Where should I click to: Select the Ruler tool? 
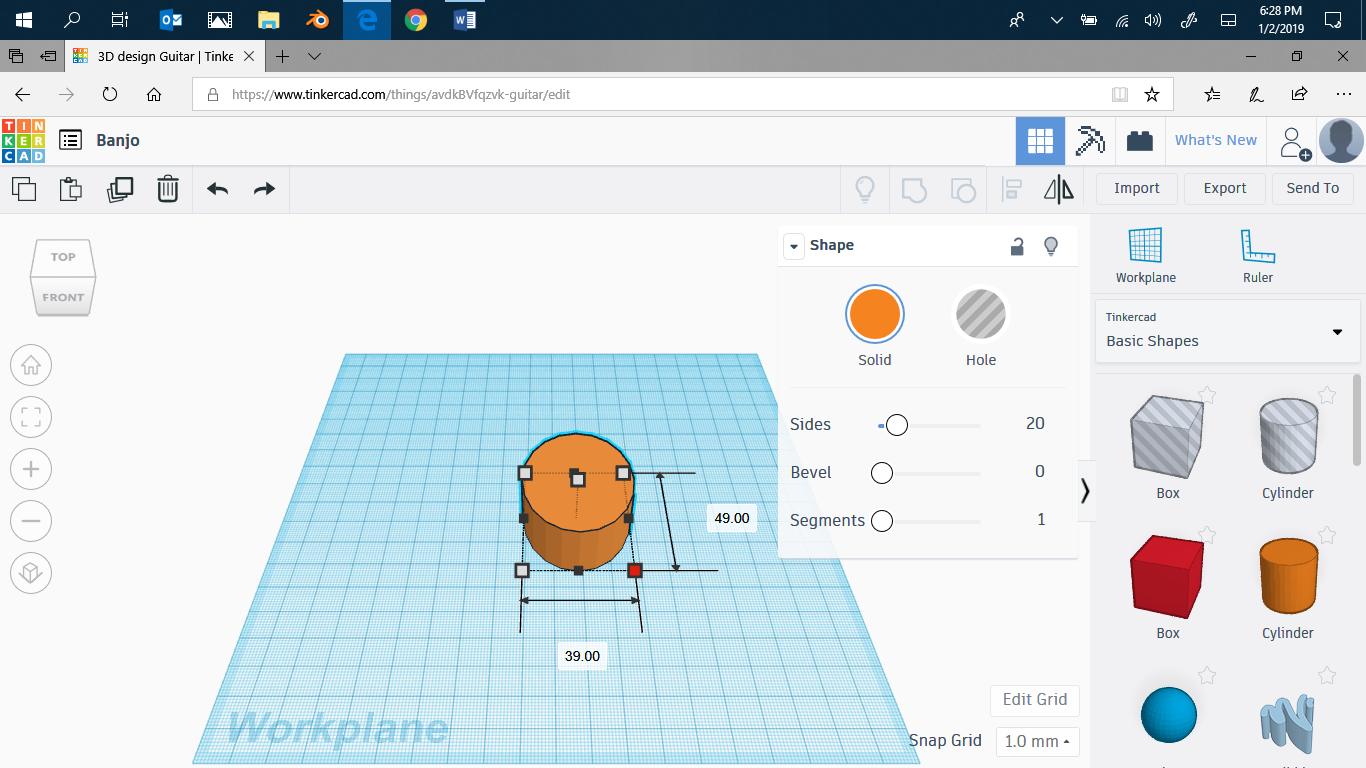[x=1258, y=255]
